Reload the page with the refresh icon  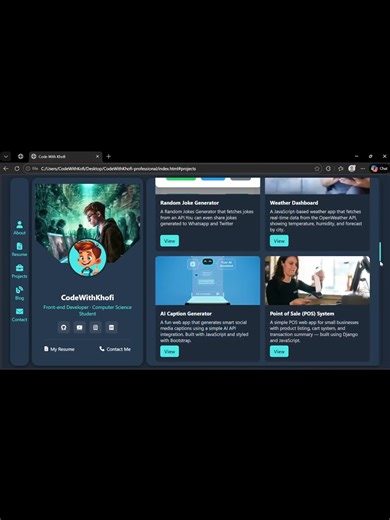(x=17, y=169)
